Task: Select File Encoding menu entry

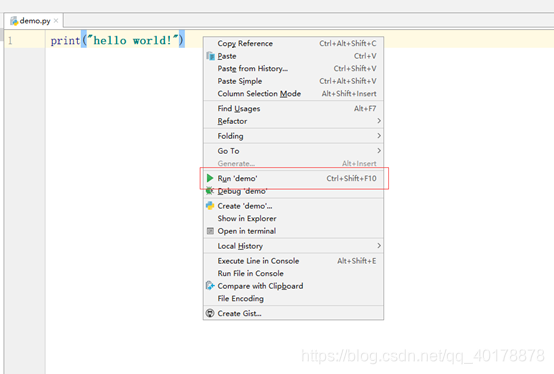Action: point(293,298)
